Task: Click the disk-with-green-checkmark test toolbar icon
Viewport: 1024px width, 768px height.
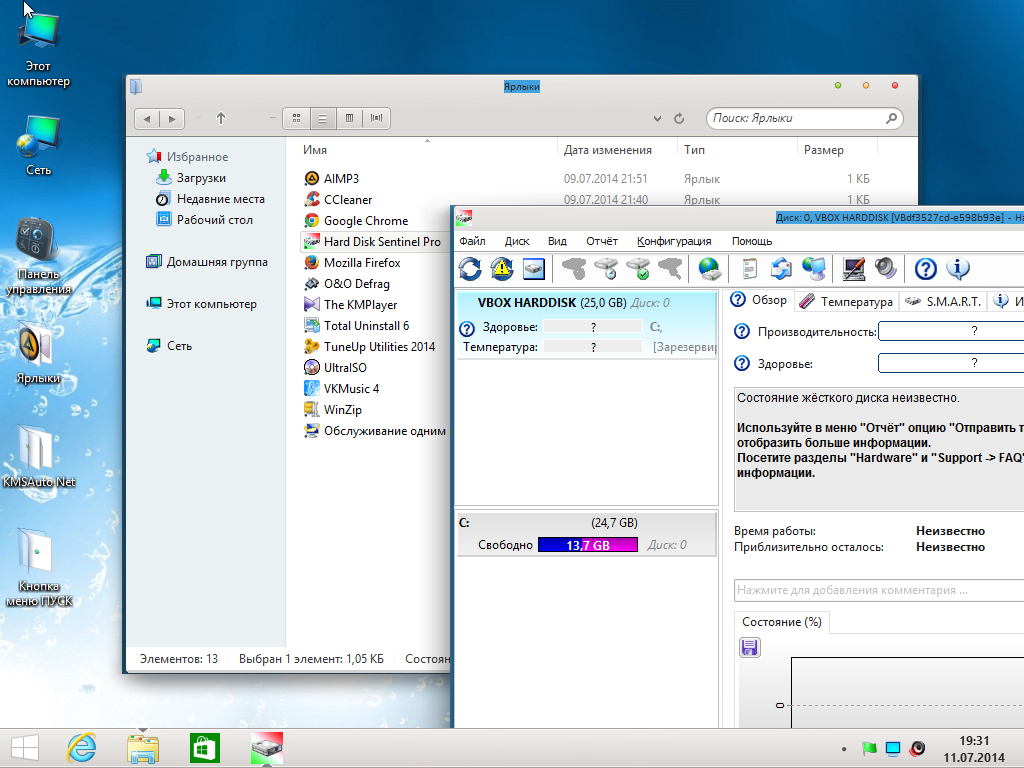Action: [x=639, y=268]
